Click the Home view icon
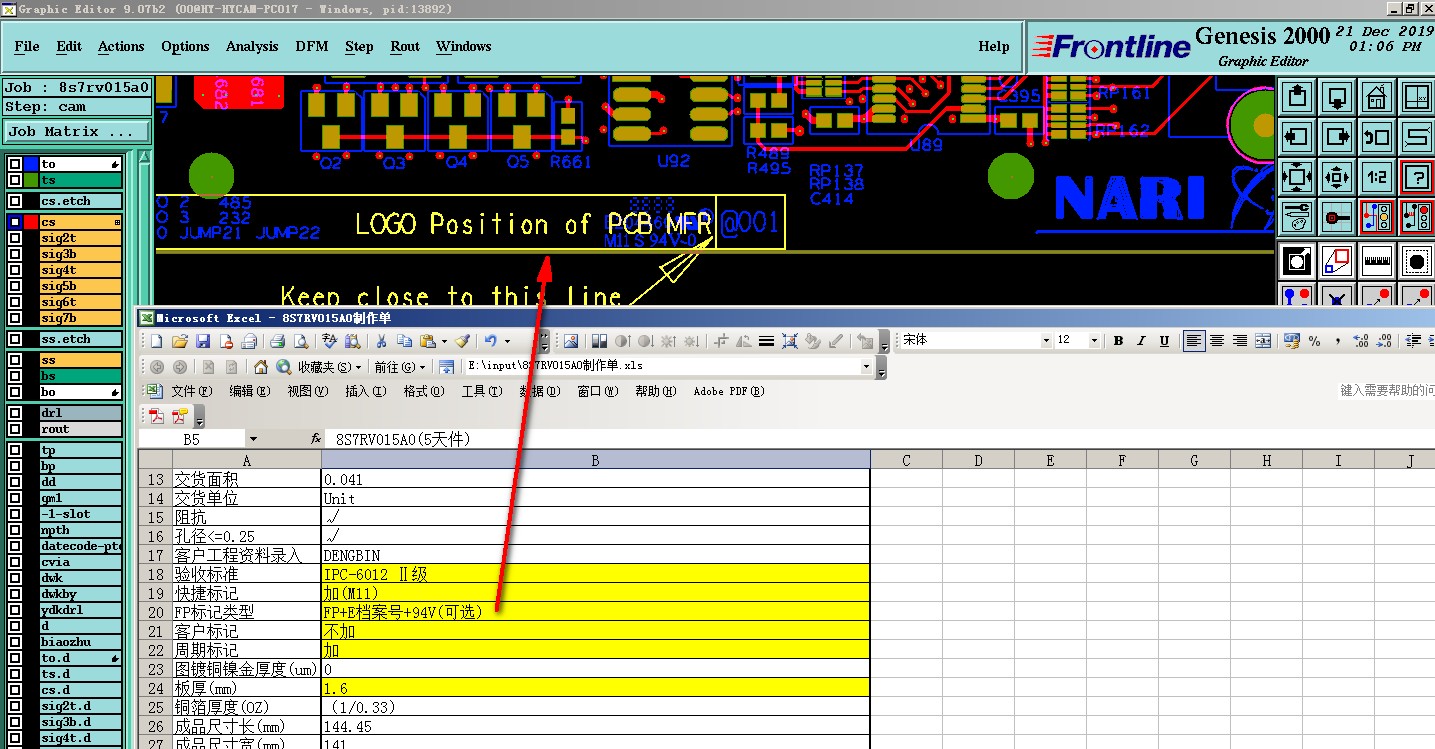1435x749 pixels. pos(1377,98)
